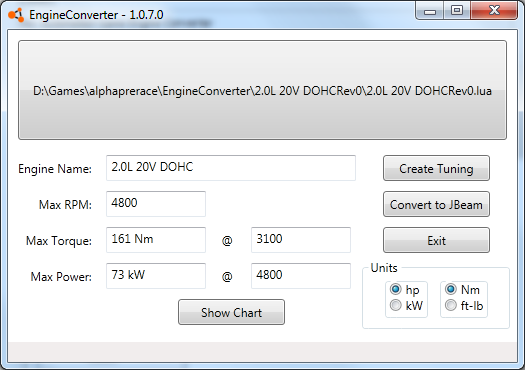
Task: Focus the Engine Name input field
Action: pos(231,168)
